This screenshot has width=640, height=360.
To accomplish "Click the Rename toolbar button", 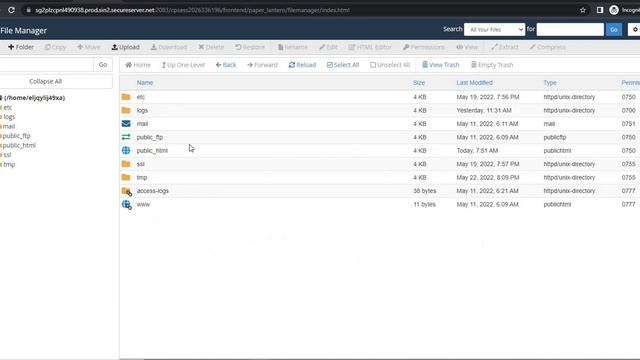I will (x=293, y=47).
